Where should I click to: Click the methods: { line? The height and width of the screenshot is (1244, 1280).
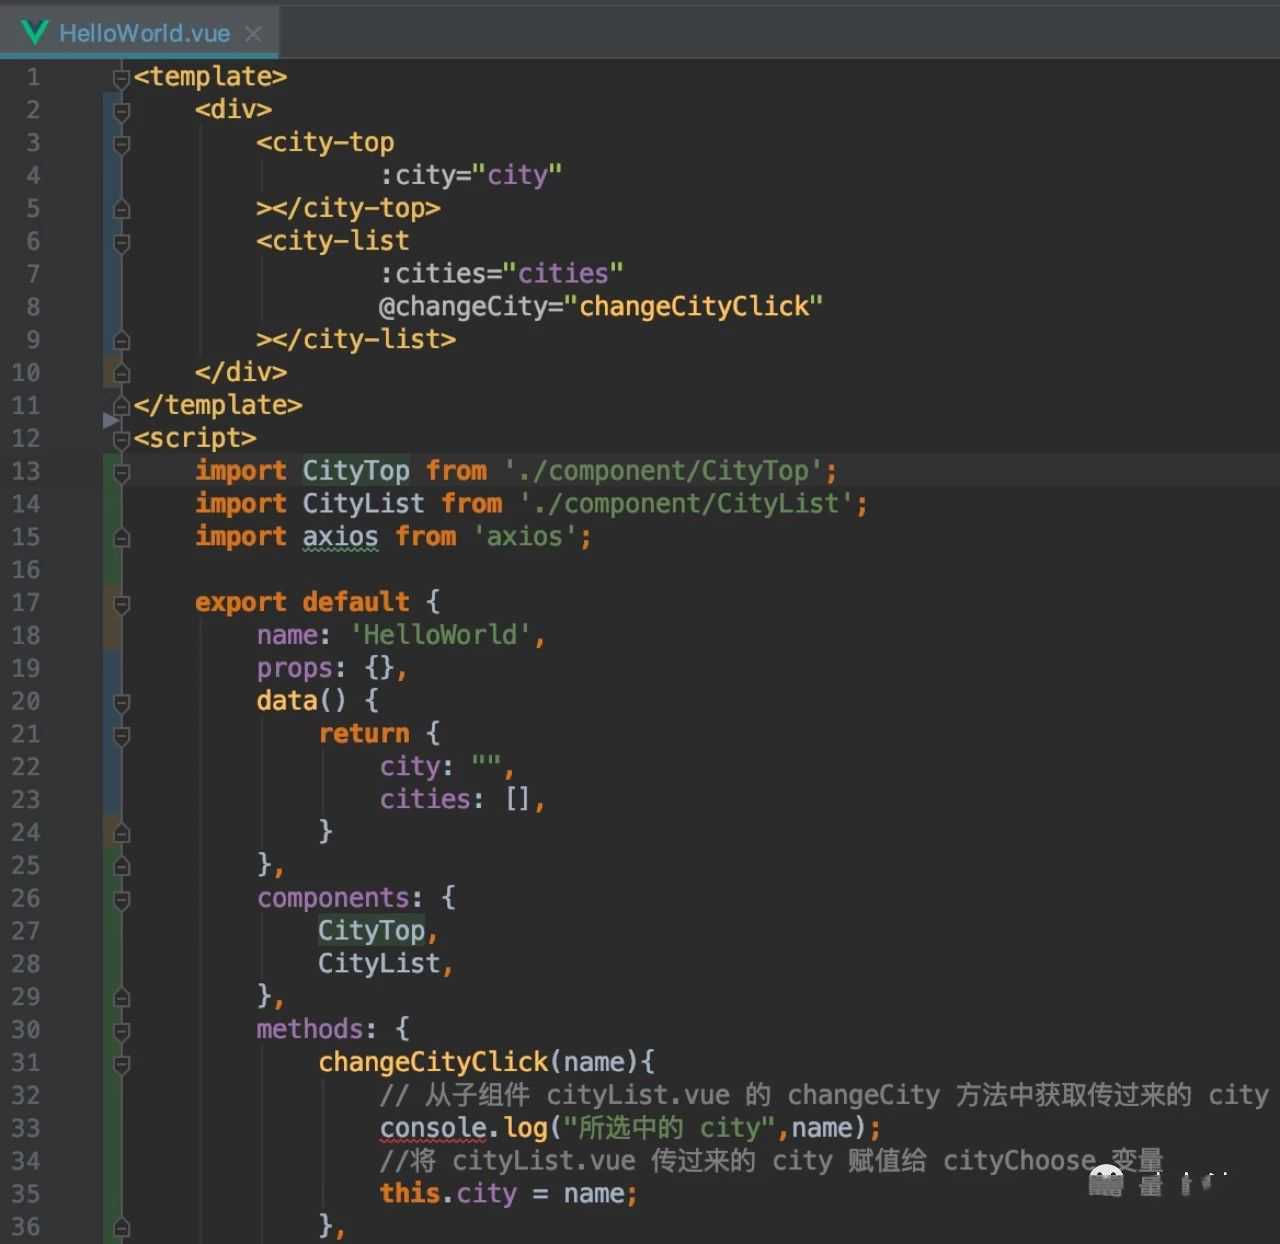332,1030
